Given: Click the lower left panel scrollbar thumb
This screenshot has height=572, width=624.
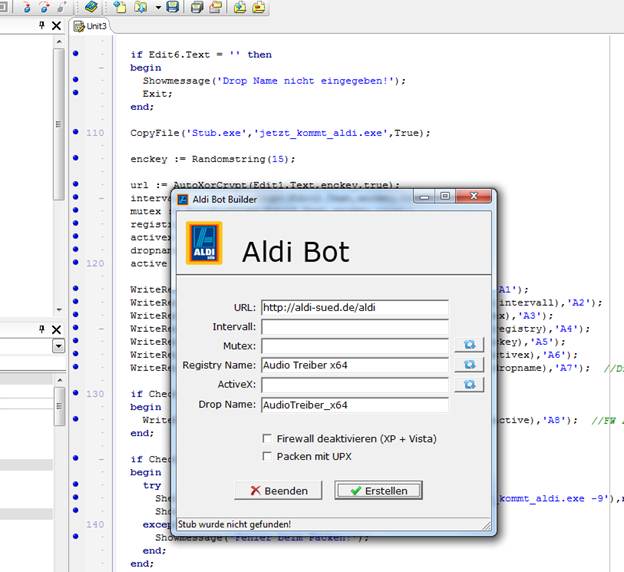Looking at the screenshot, I should [59, 406].
